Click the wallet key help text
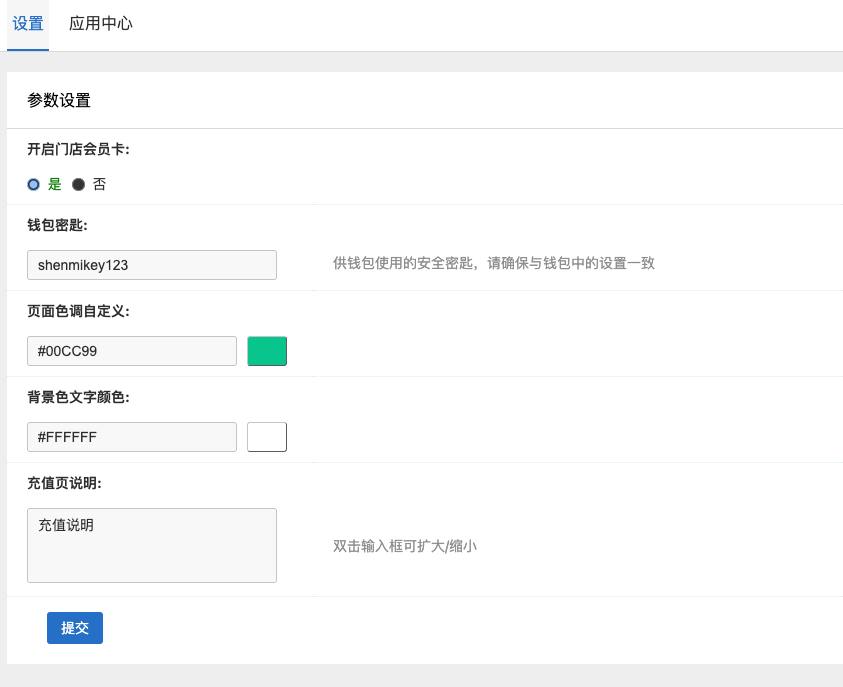 [x=494, y=264]
